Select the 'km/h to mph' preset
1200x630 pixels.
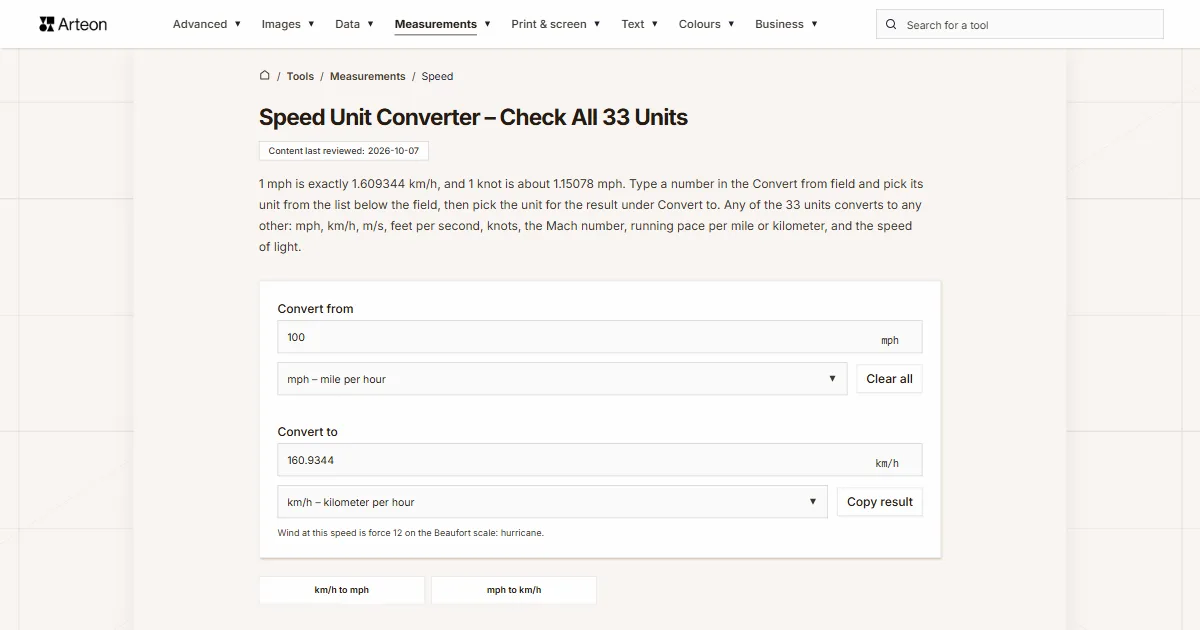342,590
